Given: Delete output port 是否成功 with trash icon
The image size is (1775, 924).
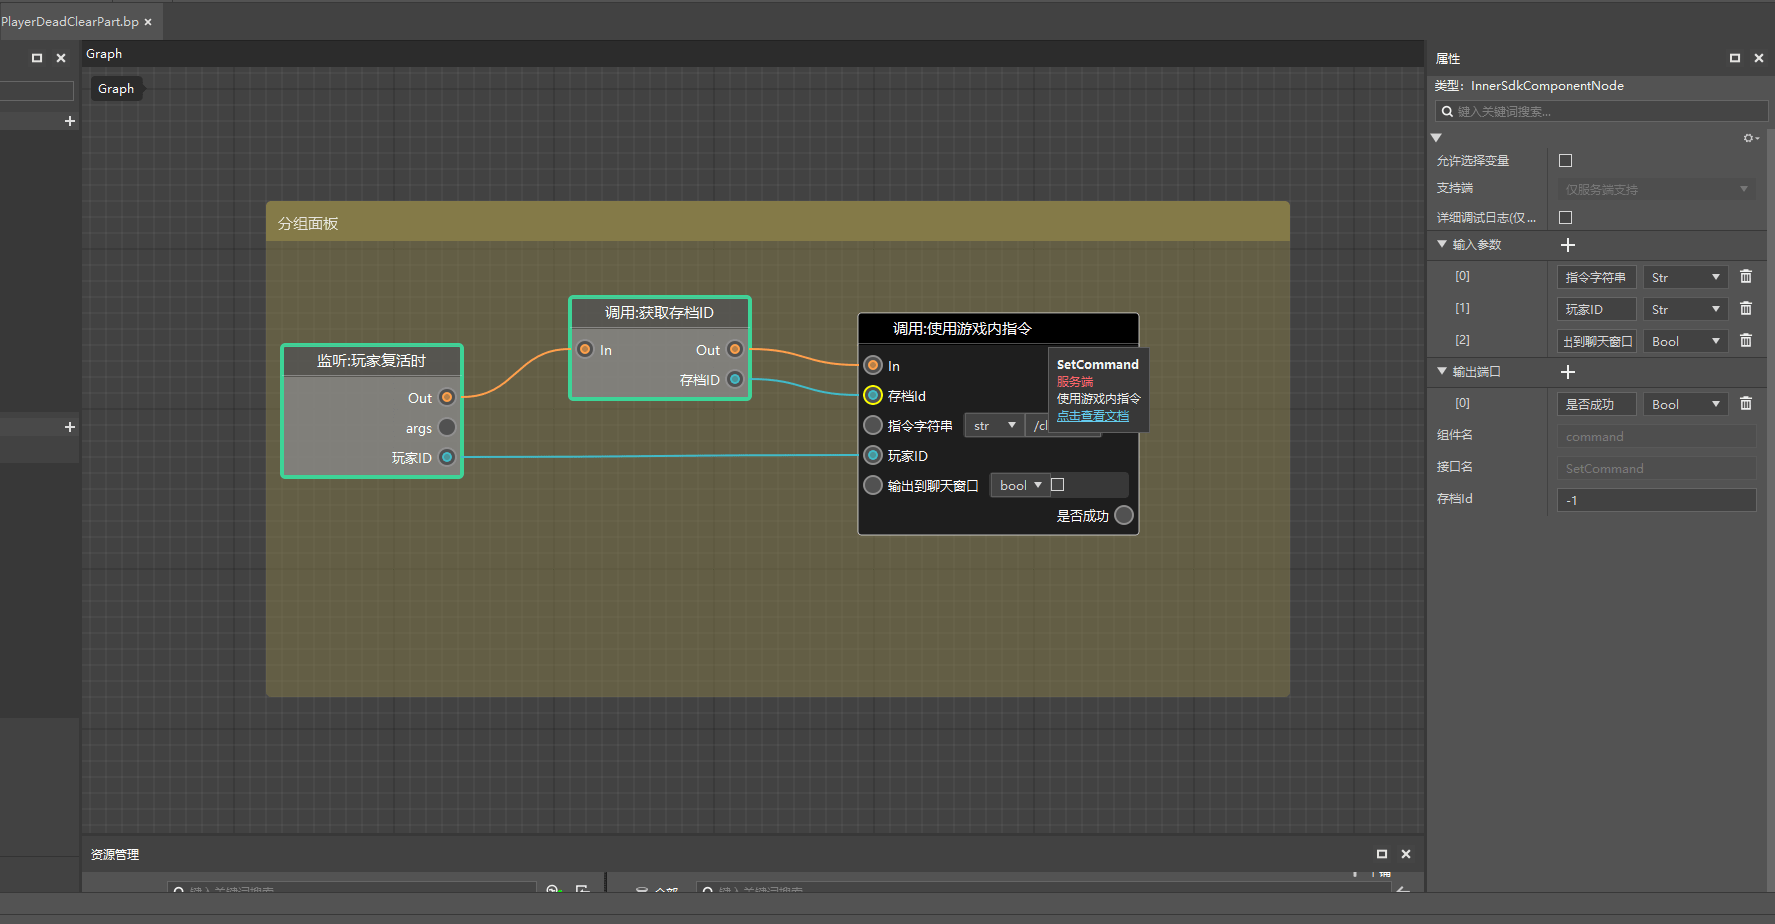Looking at the screenshot, I should pos(1746,404).
